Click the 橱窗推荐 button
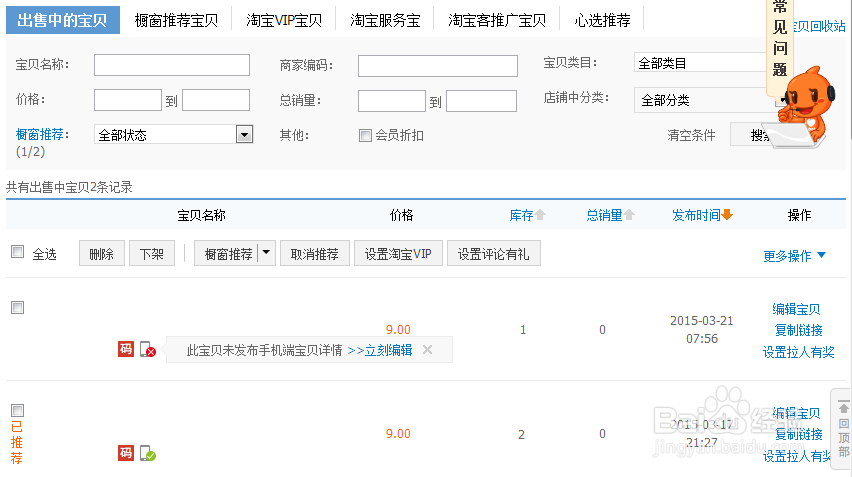 tap(226, 253)
